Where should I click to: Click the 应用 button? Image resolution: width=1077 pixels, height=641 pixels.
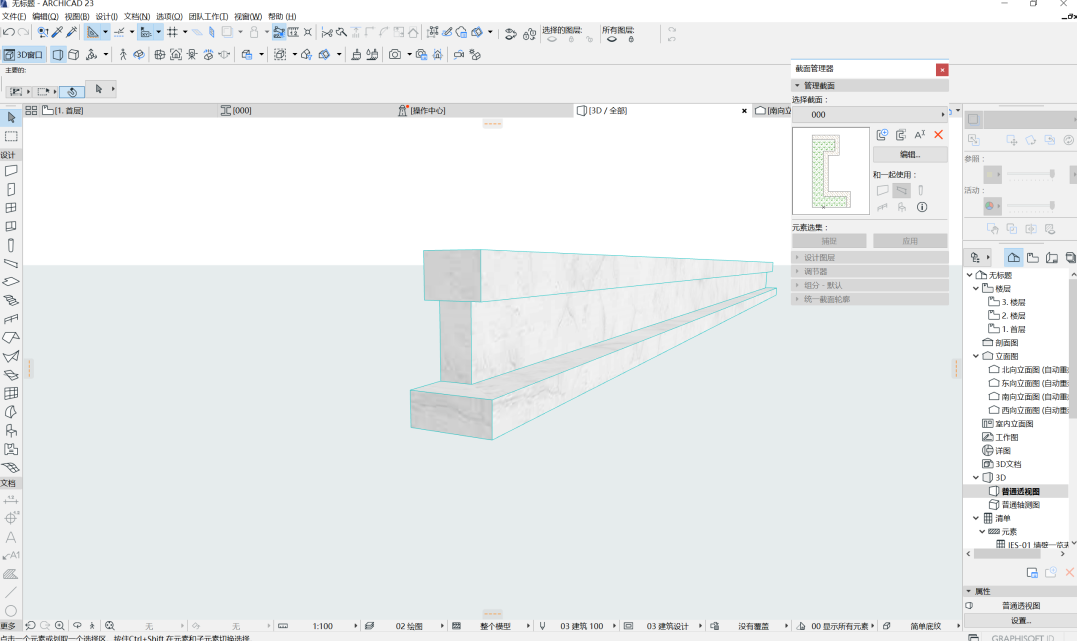click(910, 241)
